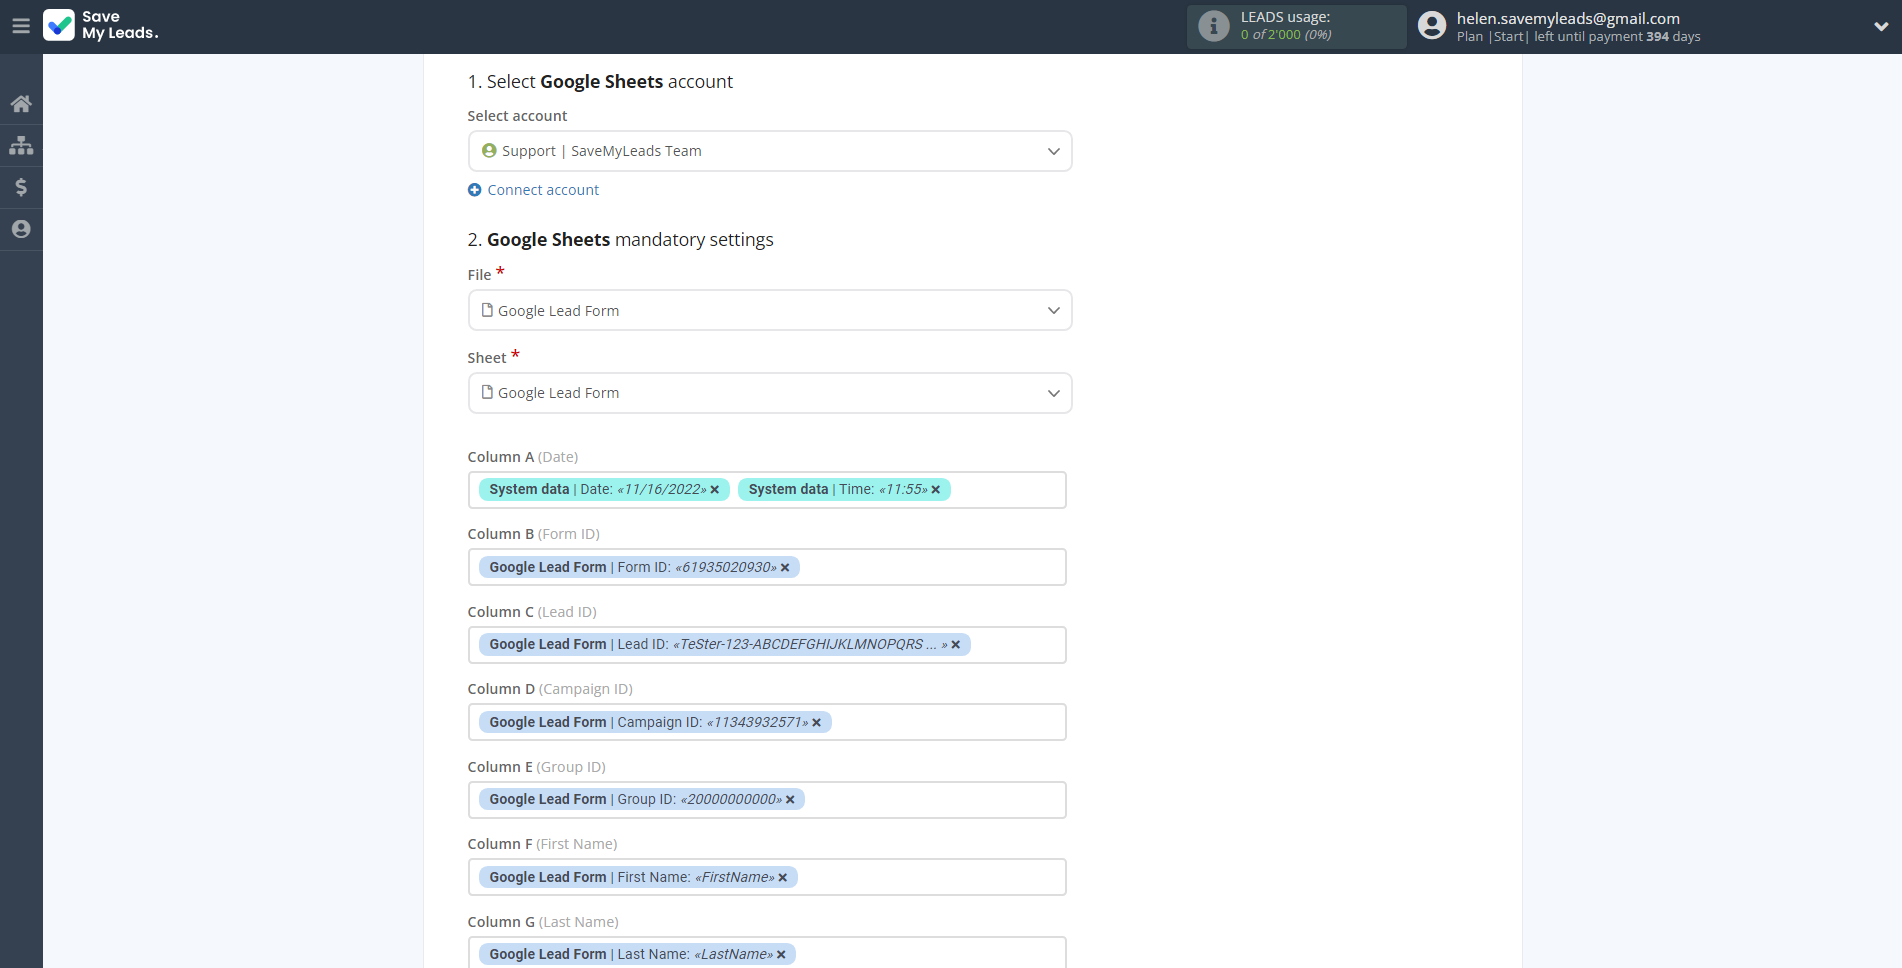Open billing dollar icon in sidebar

tap(21, 187)
